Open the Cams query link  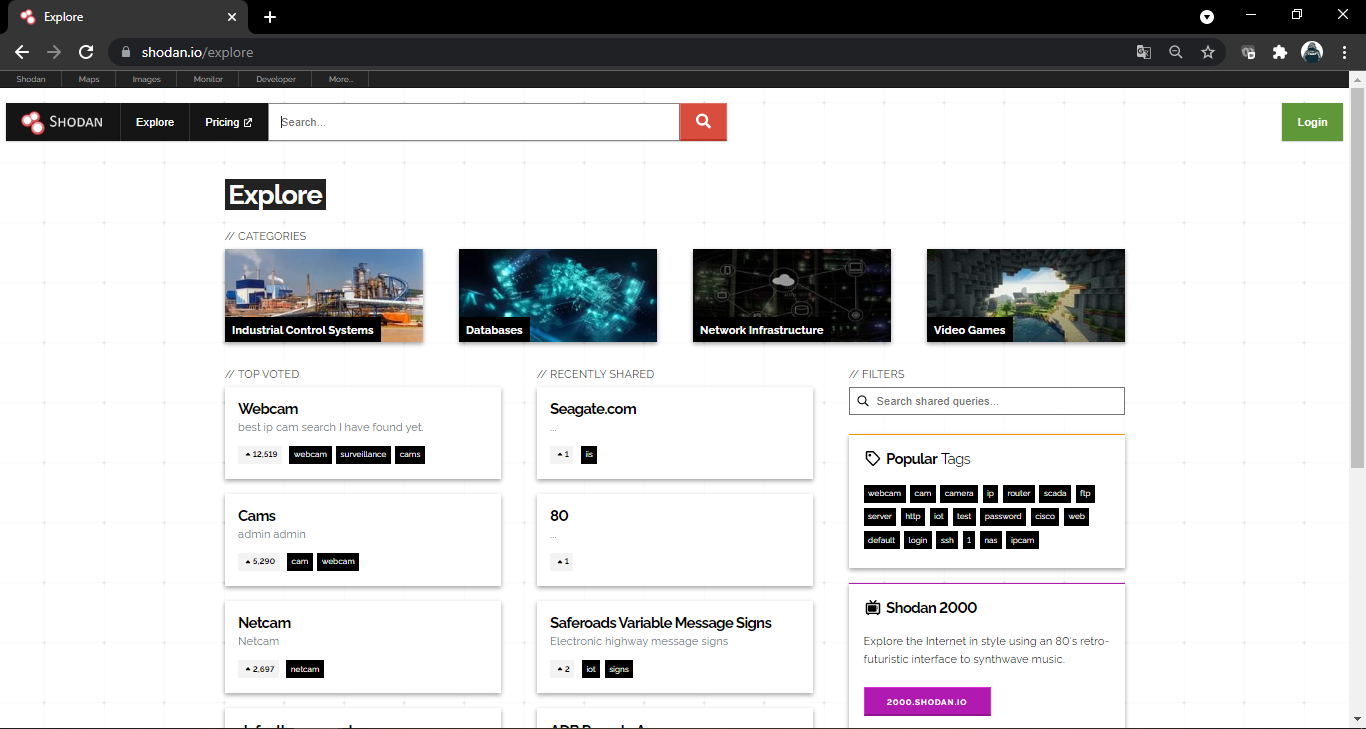point(257,515)
